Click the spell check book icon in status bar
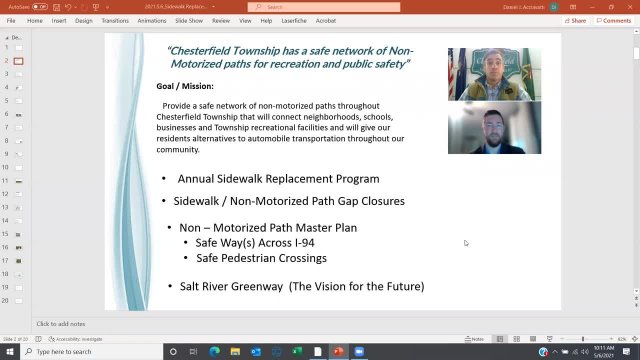Screen dimensions: 640x360 pyautogui.click(x=38, y=339)
